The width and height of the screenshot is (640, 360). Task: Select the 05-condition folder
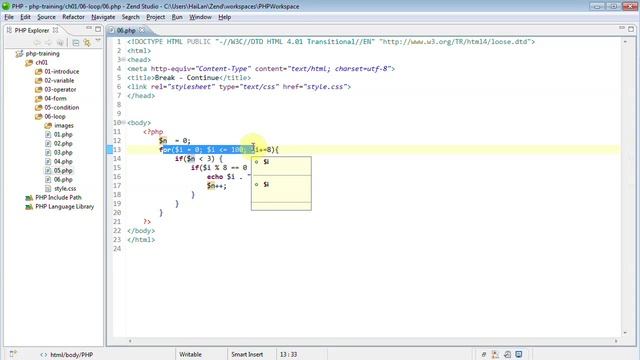(x=62, y=107)
